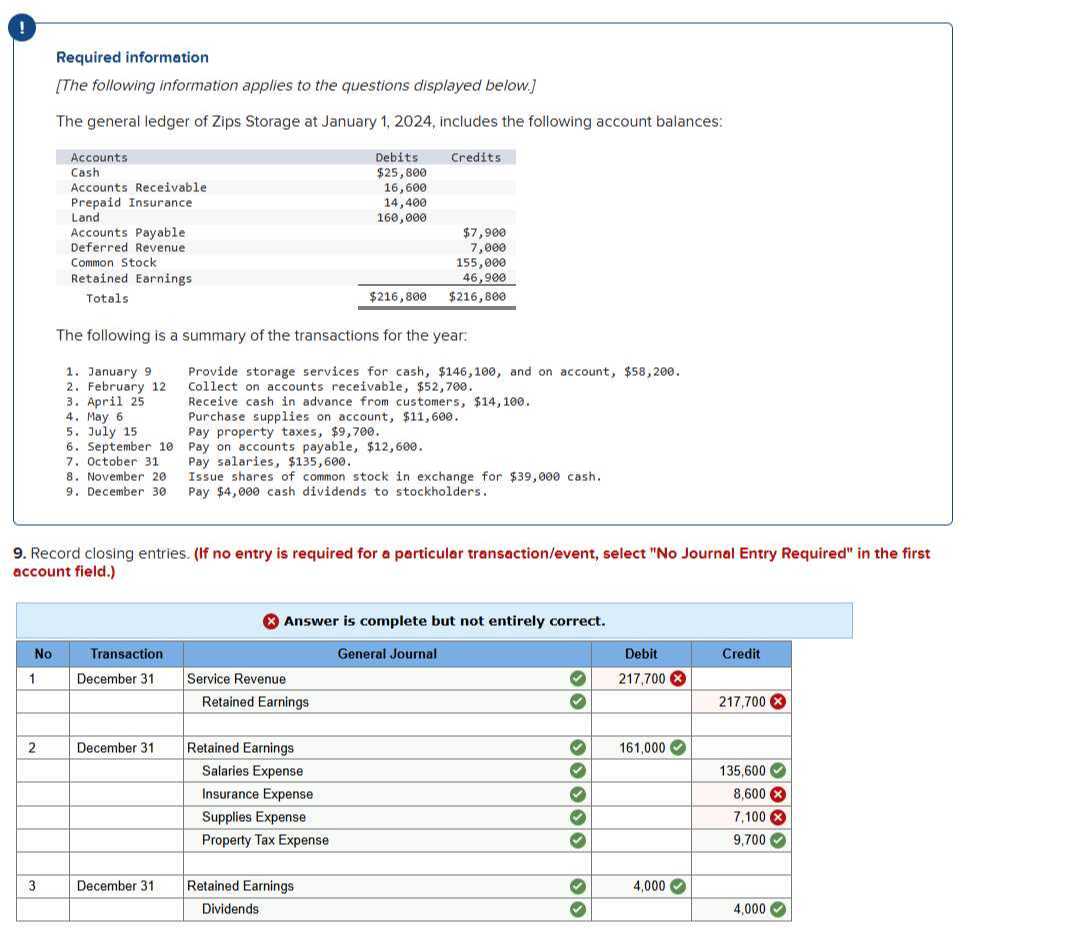Click green check on entry 2 Retained Earnings row
The width and height of the screenshot is (1076, 941).
pos(578,747)
